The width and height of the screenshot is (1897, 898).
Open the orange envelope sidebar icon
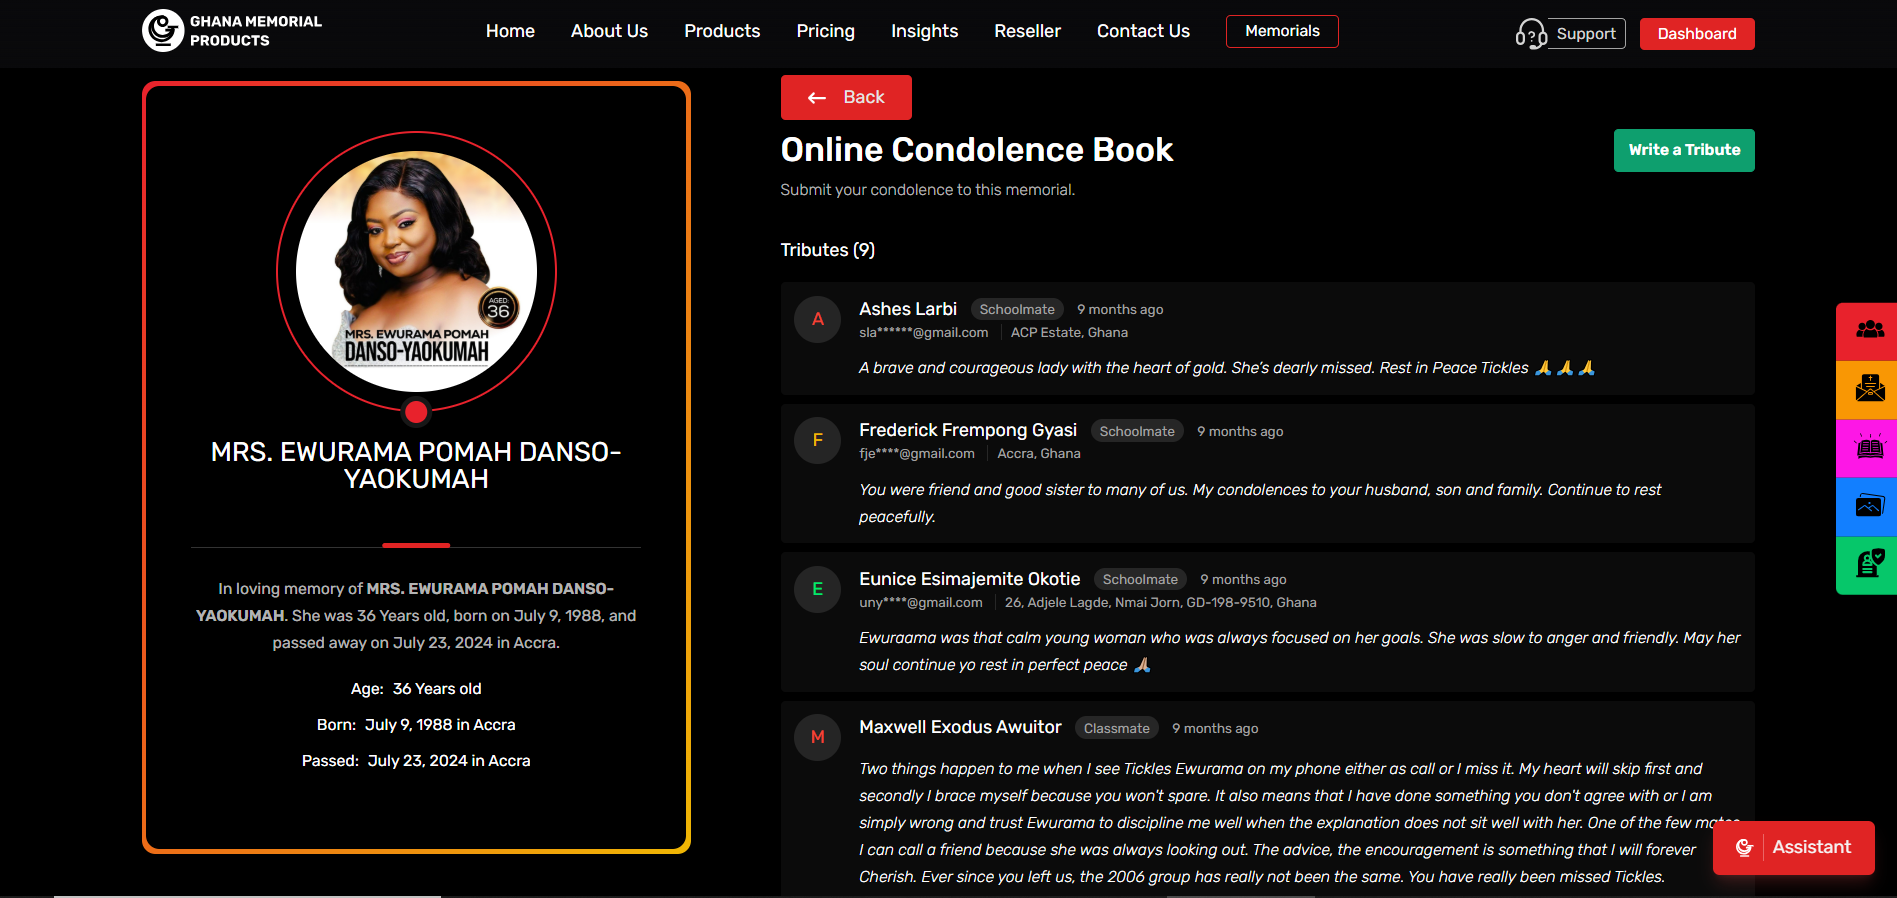pyautogui.click(x=1868, y=389)
